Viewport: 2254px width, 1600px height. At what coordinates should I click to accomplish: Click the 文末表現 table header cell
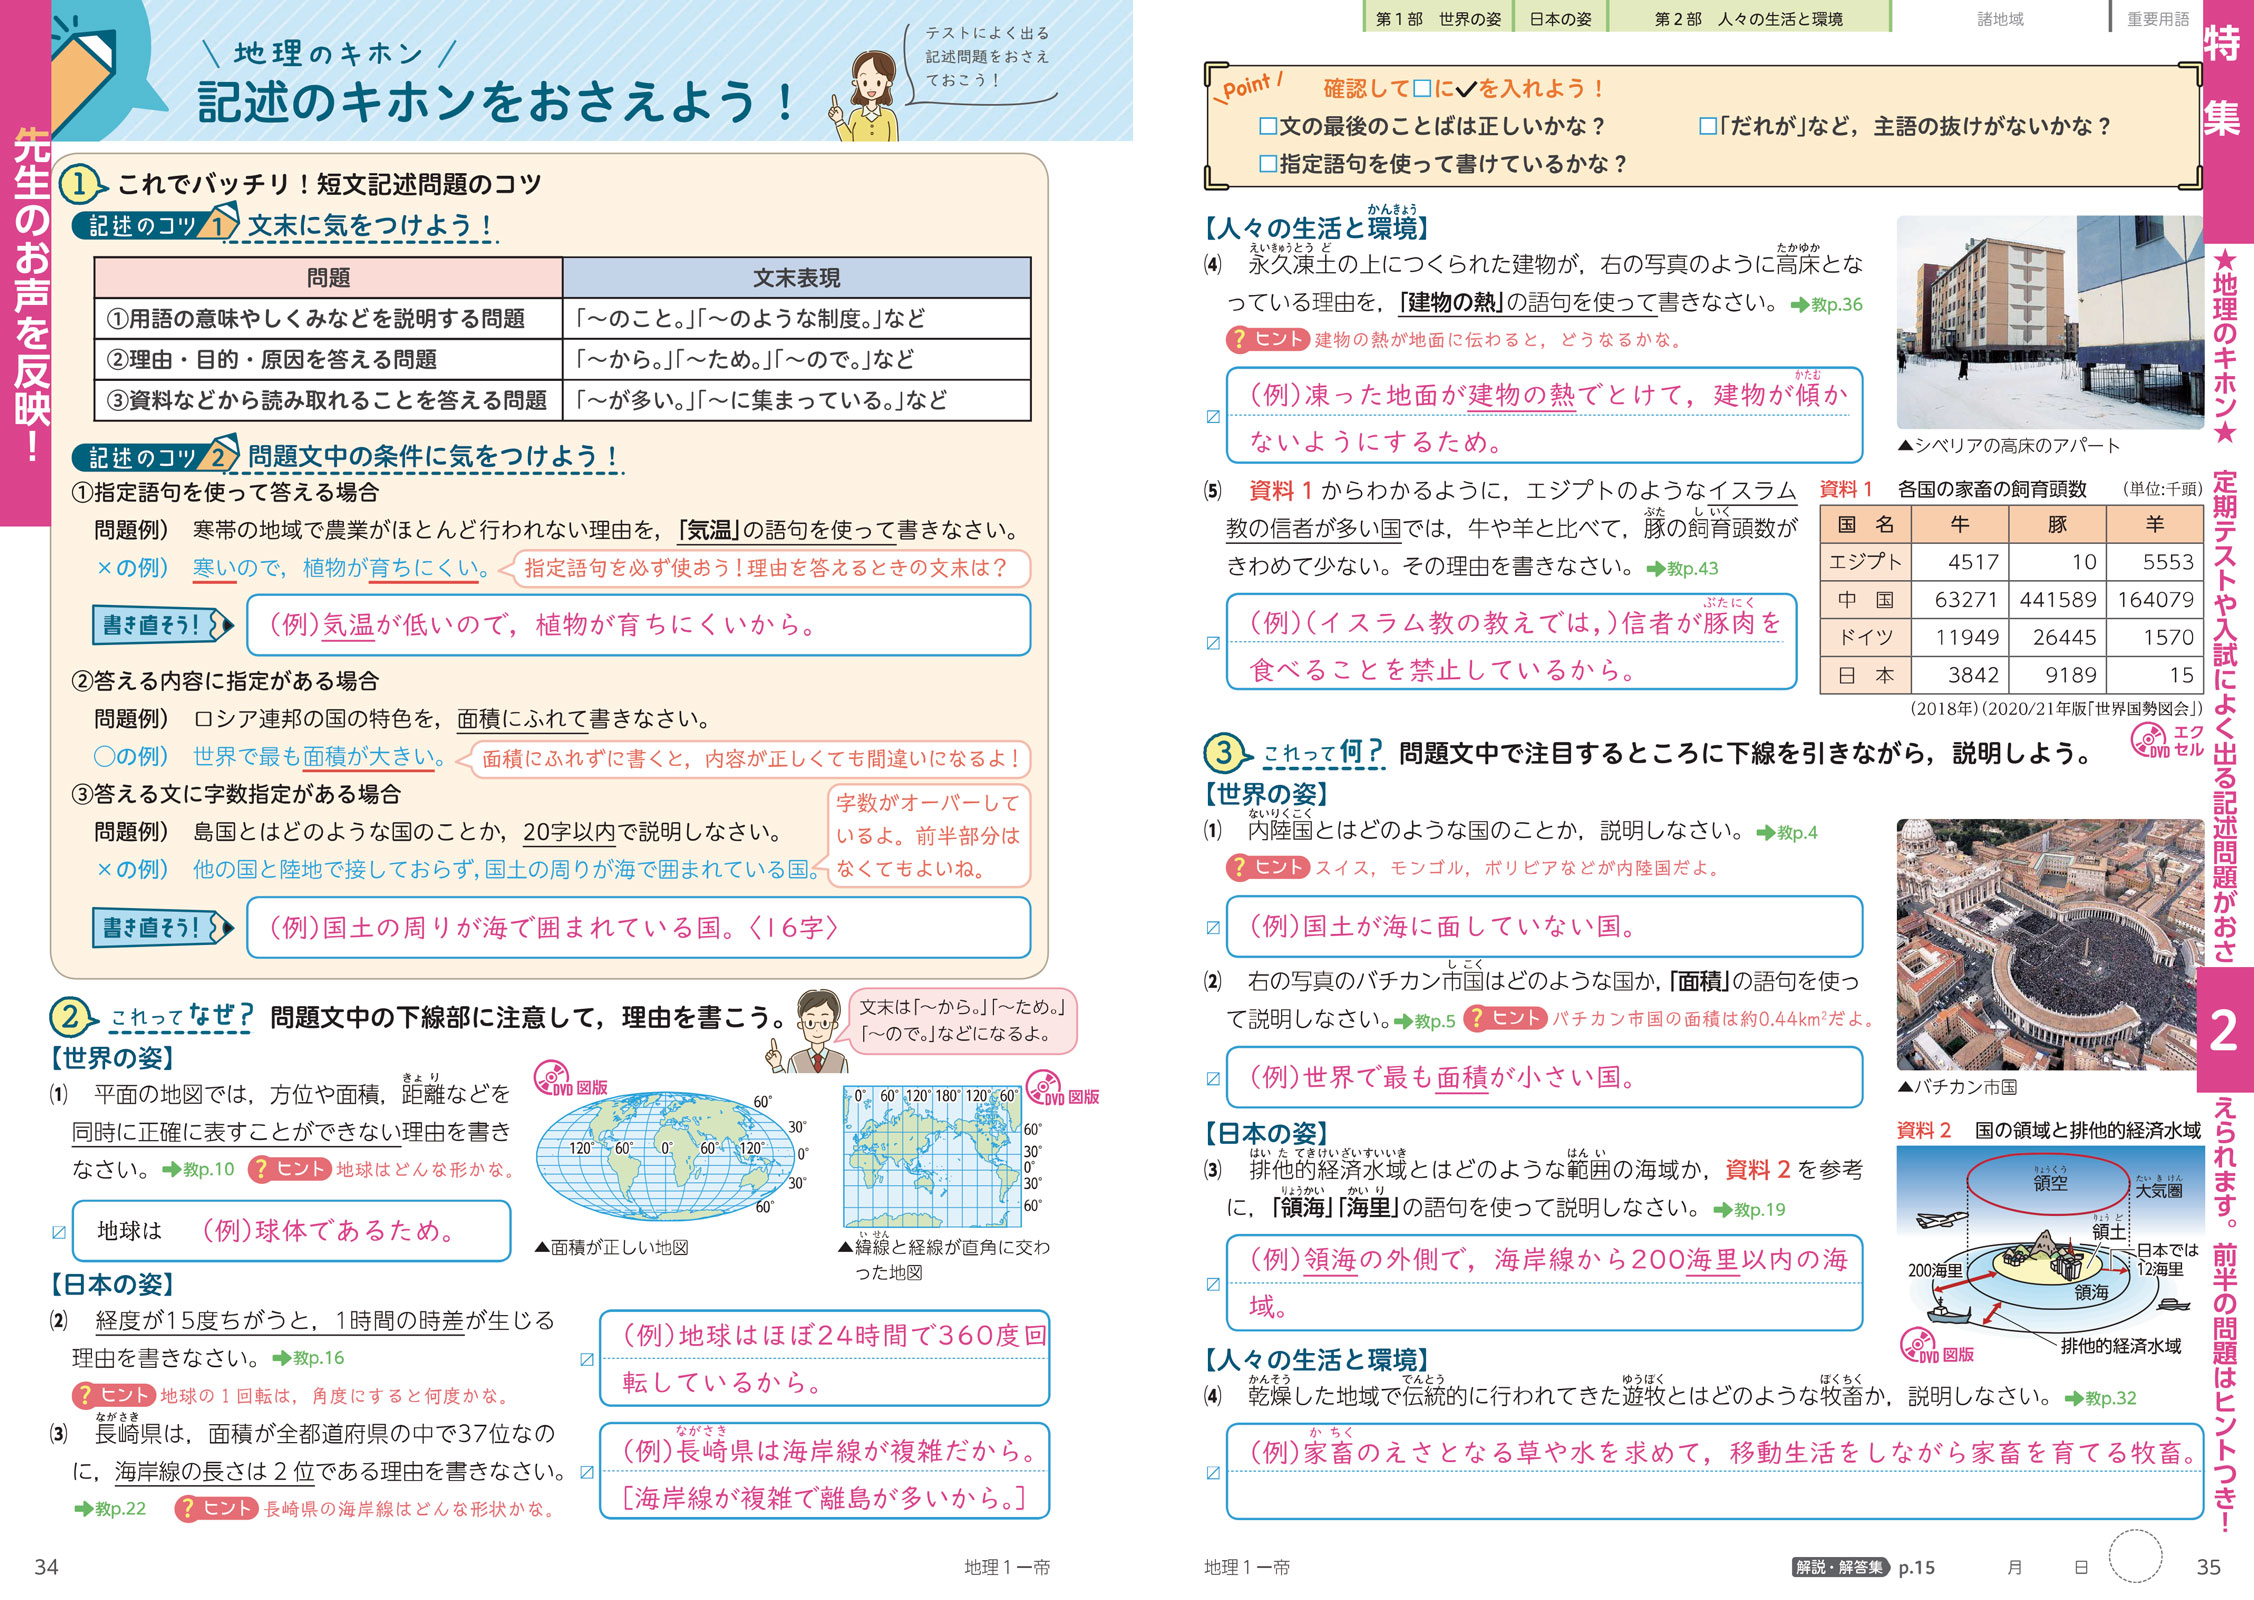(x=796, y=277)
